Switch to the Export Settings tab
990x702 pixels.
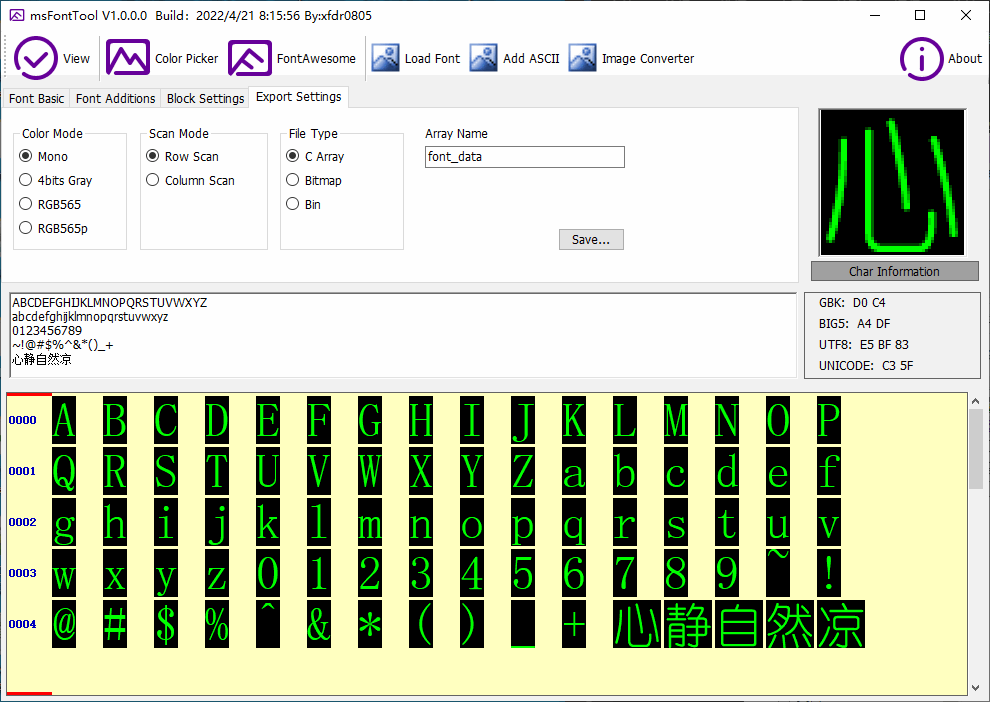click(299, 97)
